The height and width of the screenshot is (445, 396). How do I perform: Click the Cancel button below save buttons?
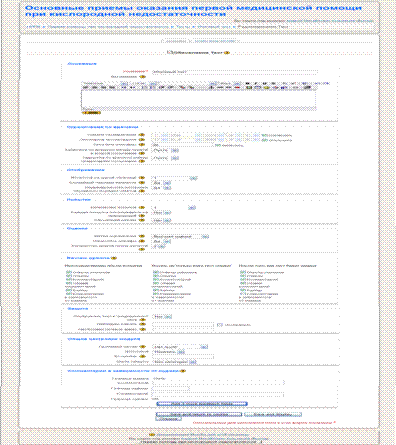(x=168, y=419)
